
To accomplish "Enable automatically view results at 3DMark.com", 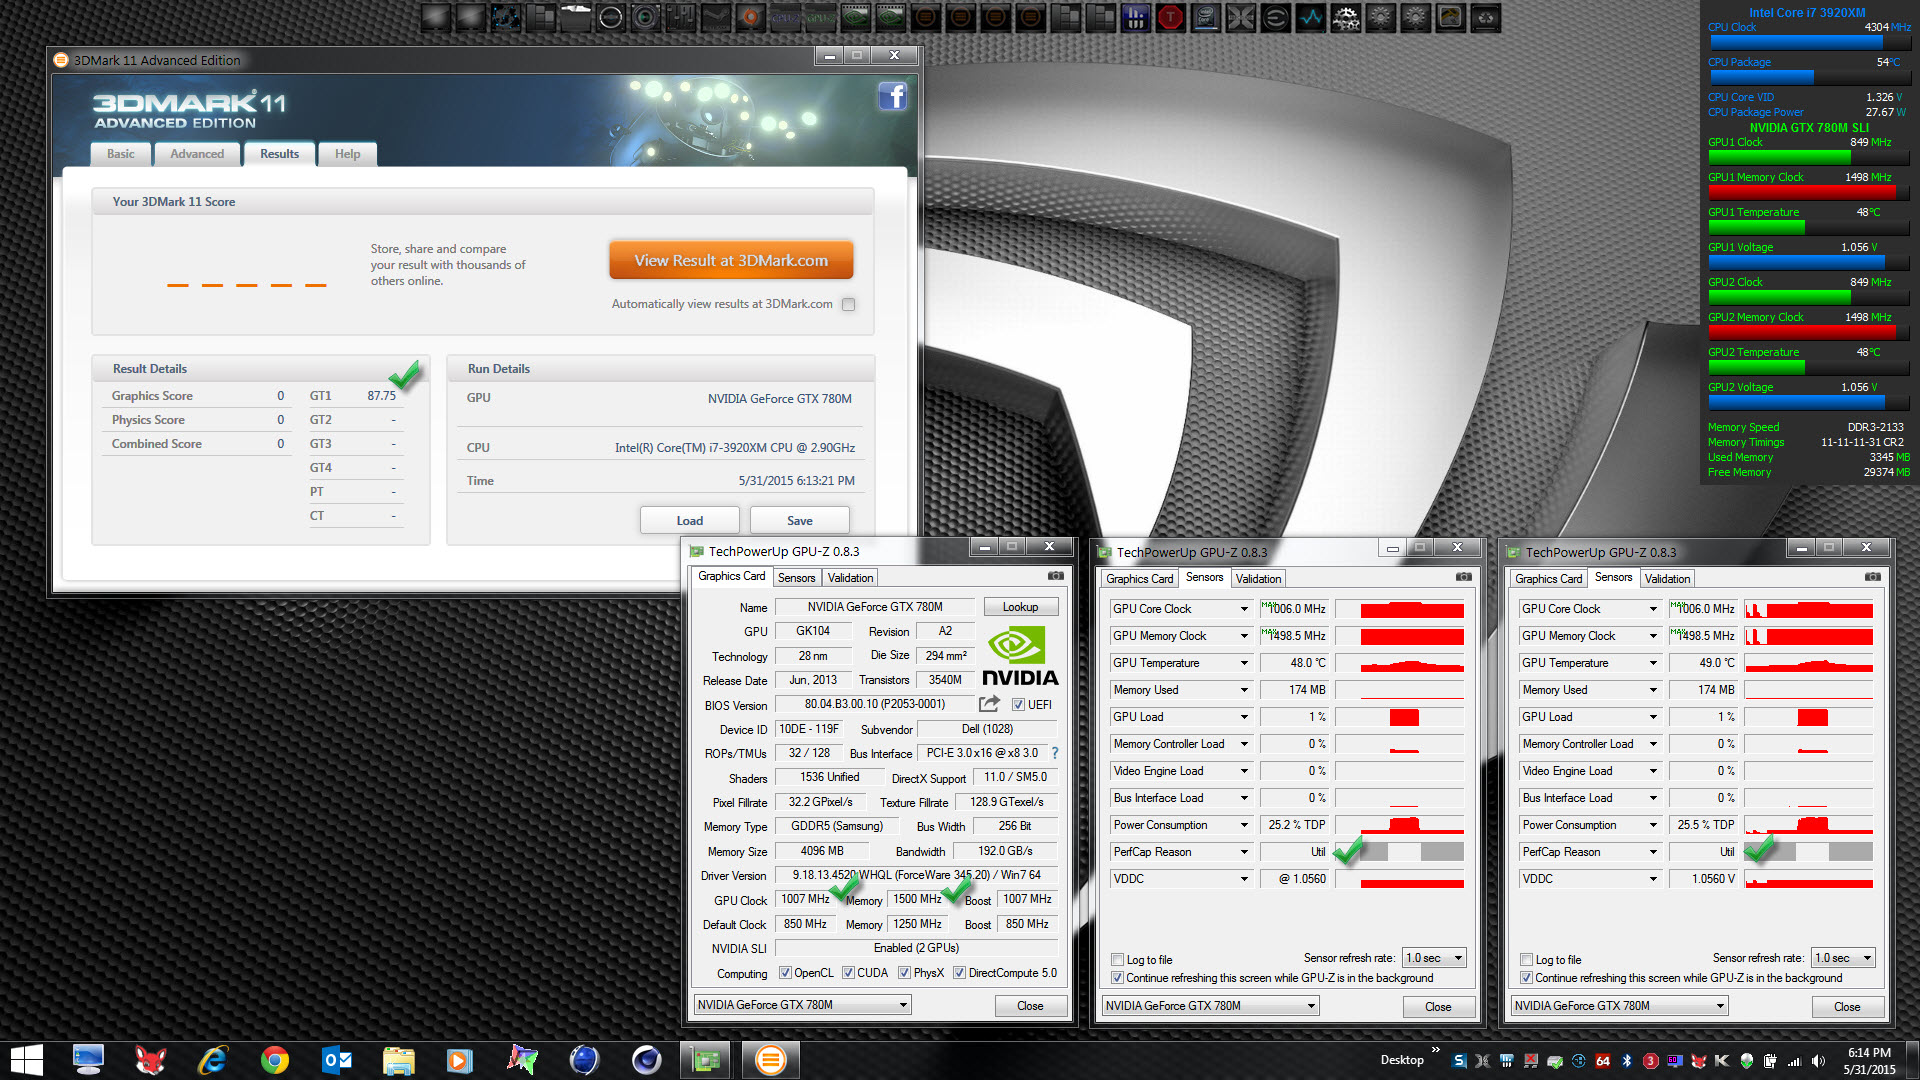I will [848, 305].
